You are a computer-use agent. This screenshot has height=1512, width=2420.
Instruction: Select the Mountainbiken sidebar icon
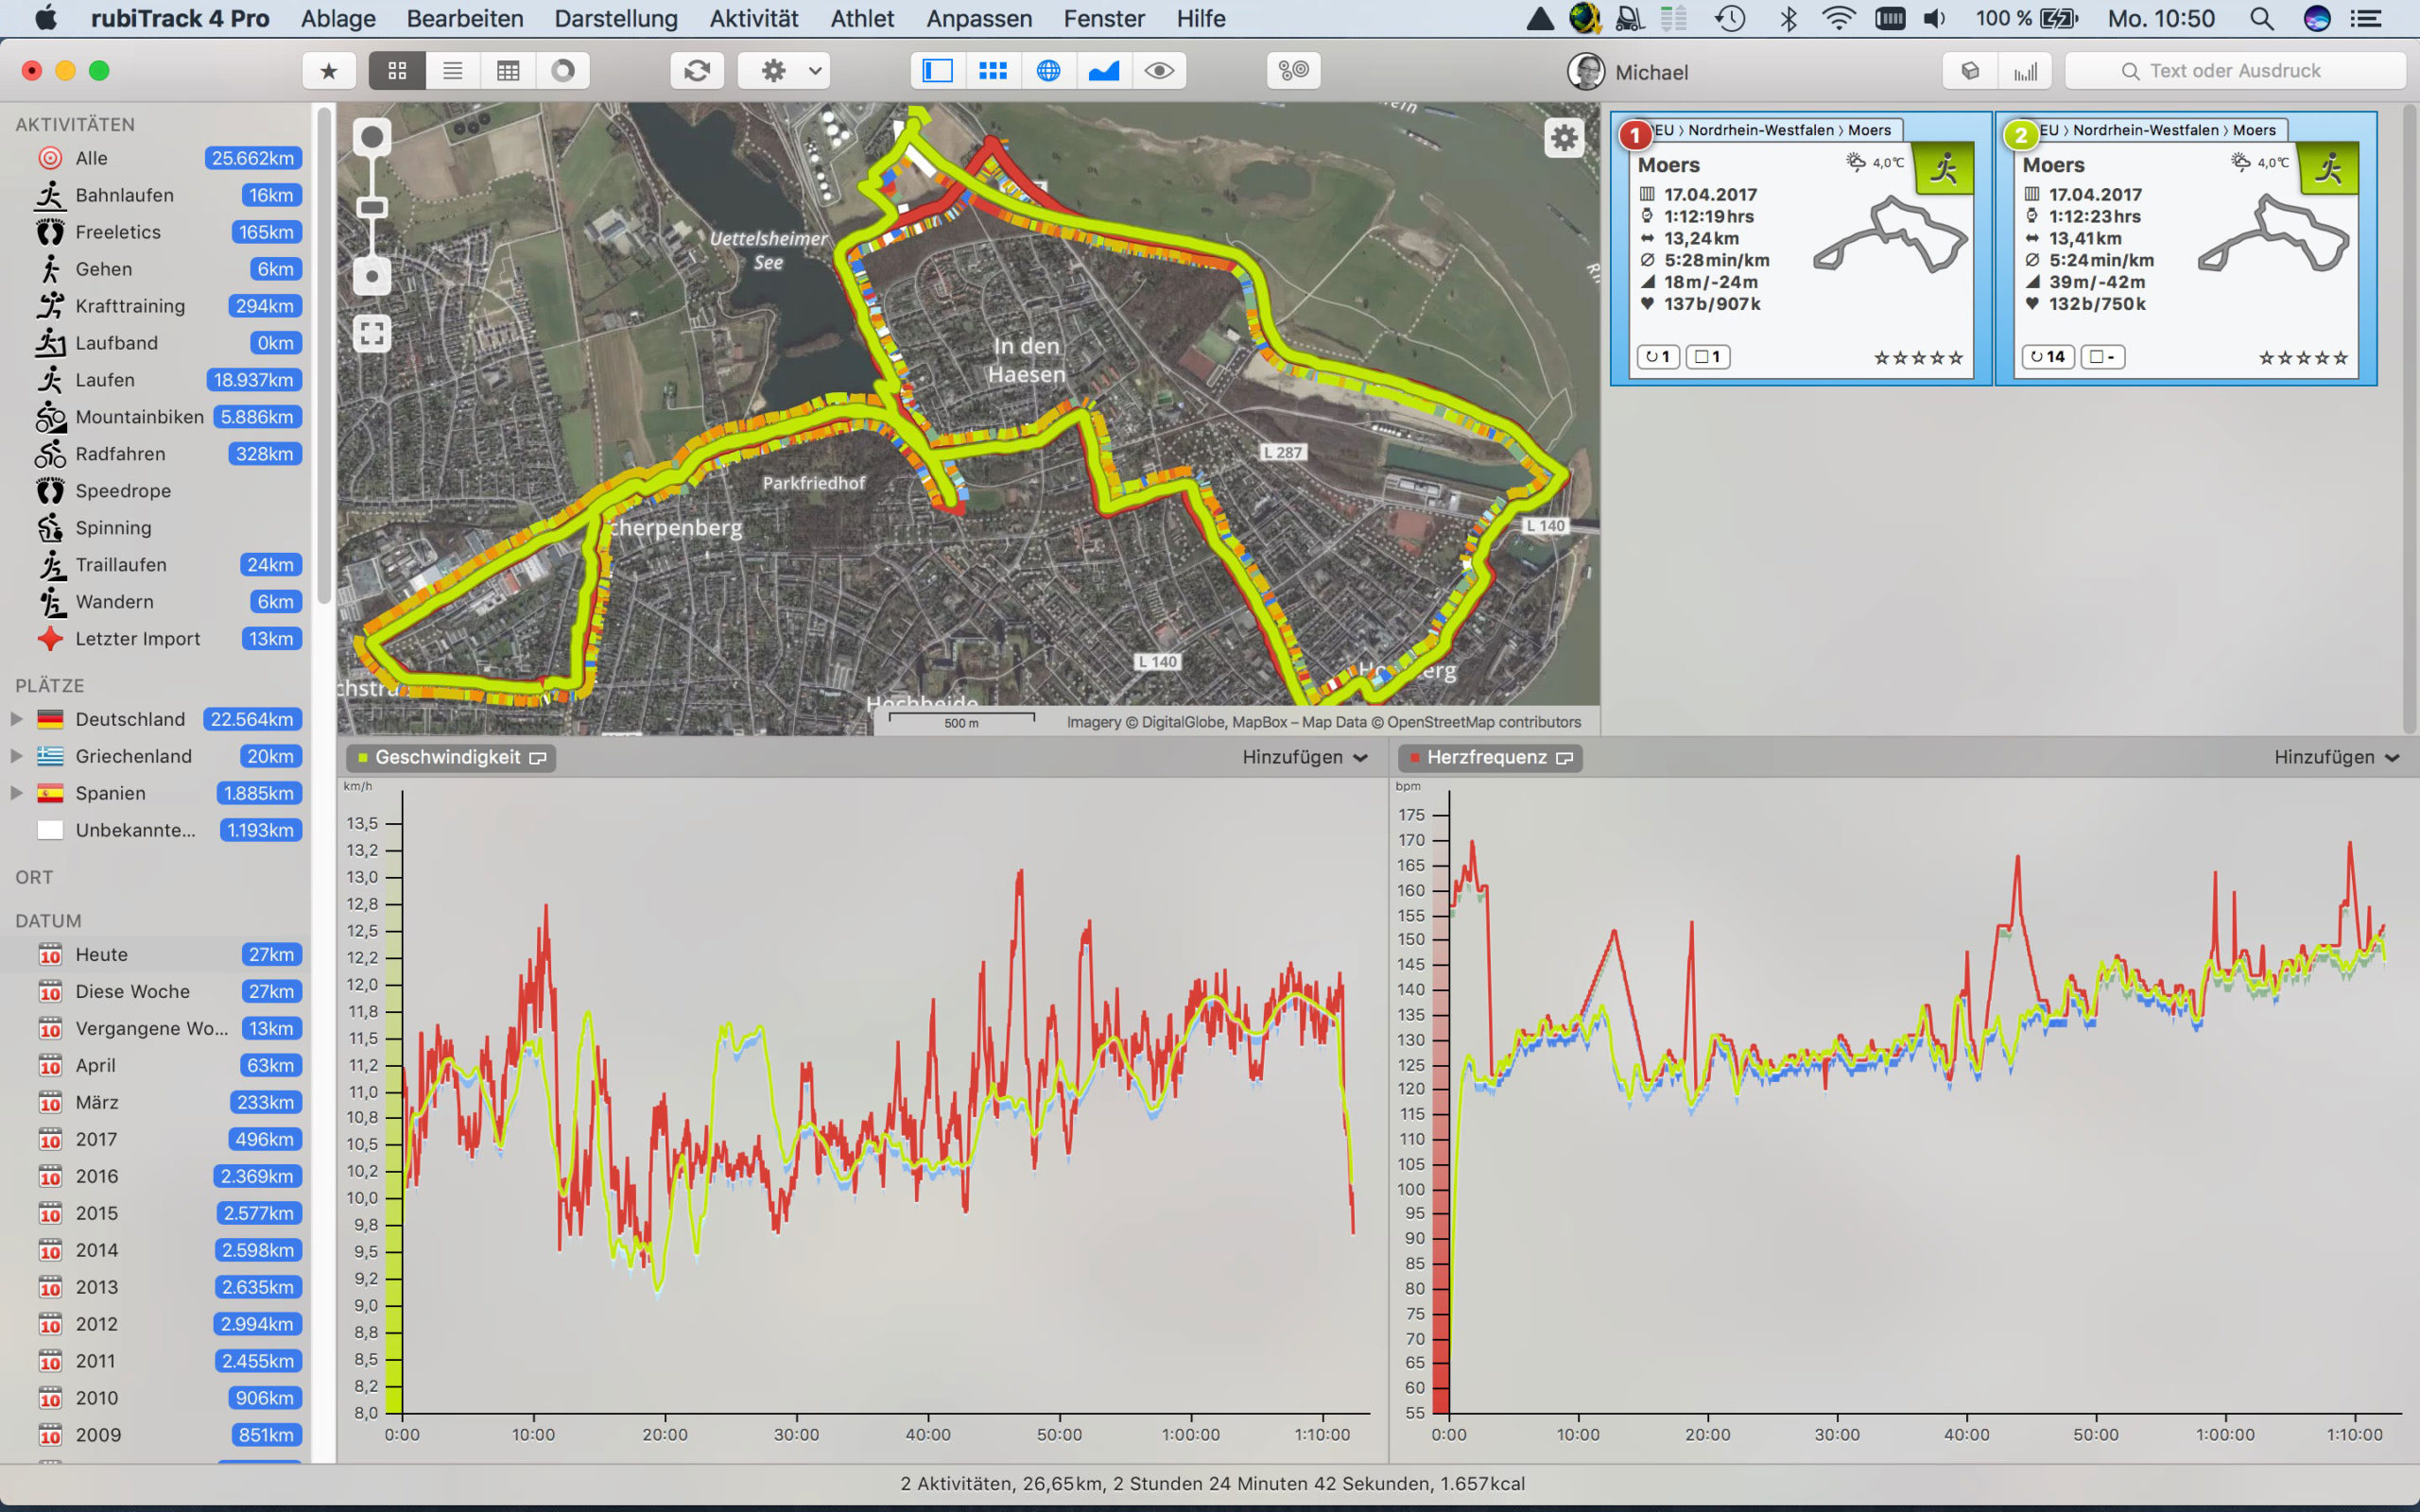pyautogui.click(x=50, y=417)
